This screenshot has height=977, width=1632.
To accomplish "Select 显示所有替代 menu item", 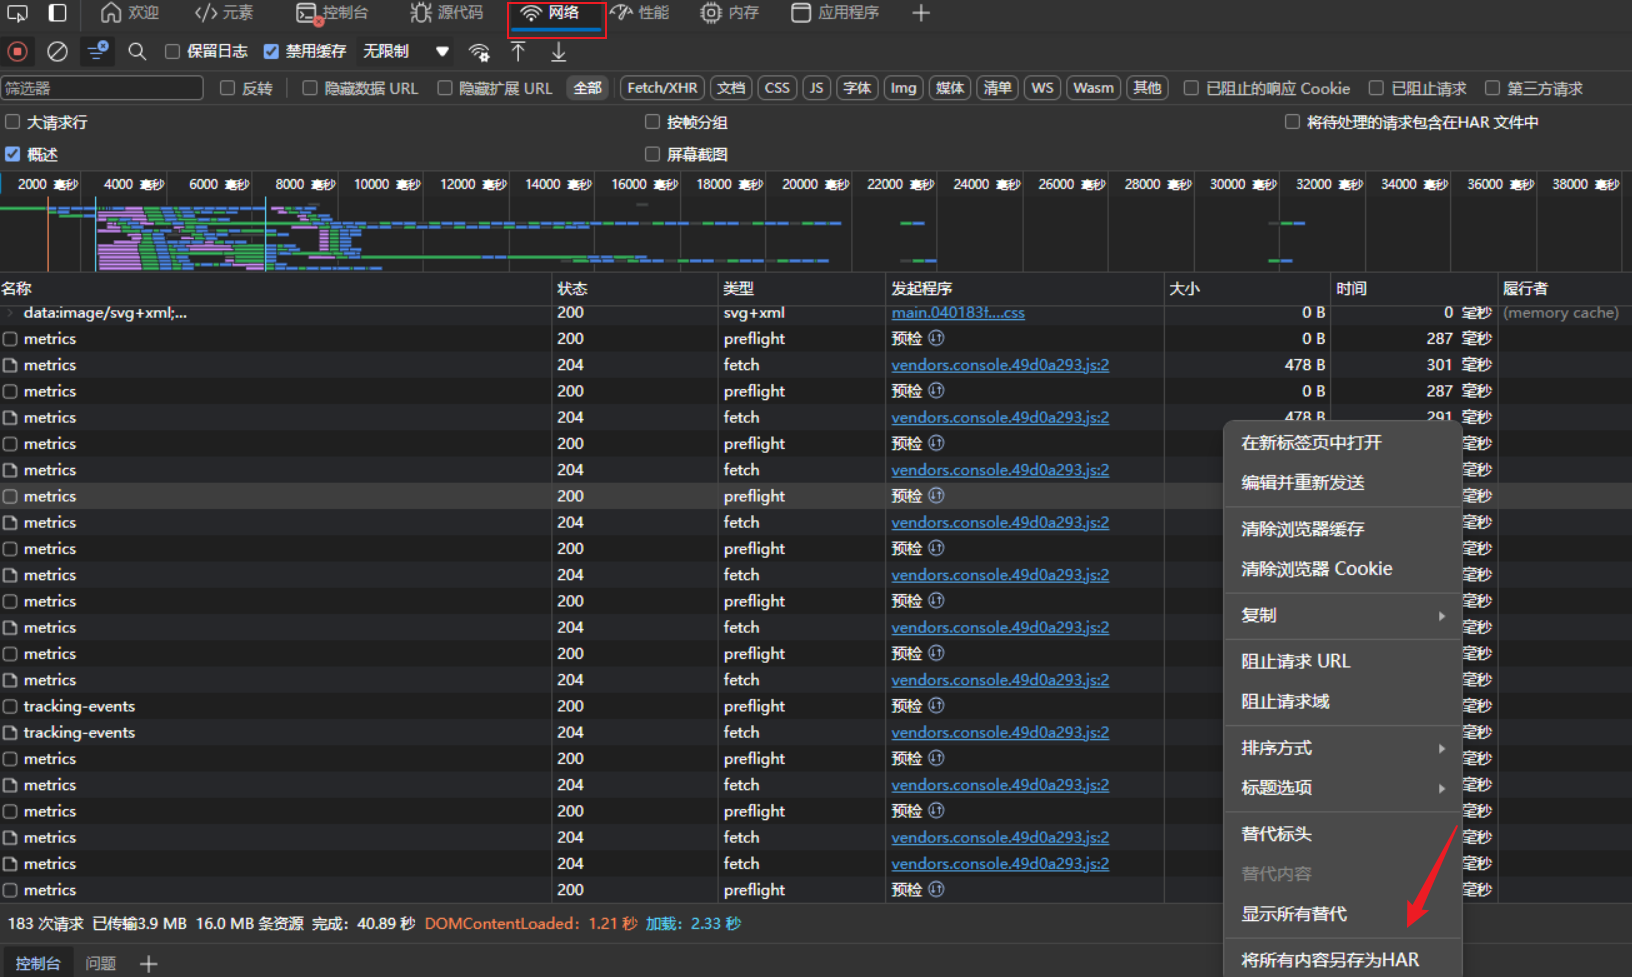I will point(1343,914).
